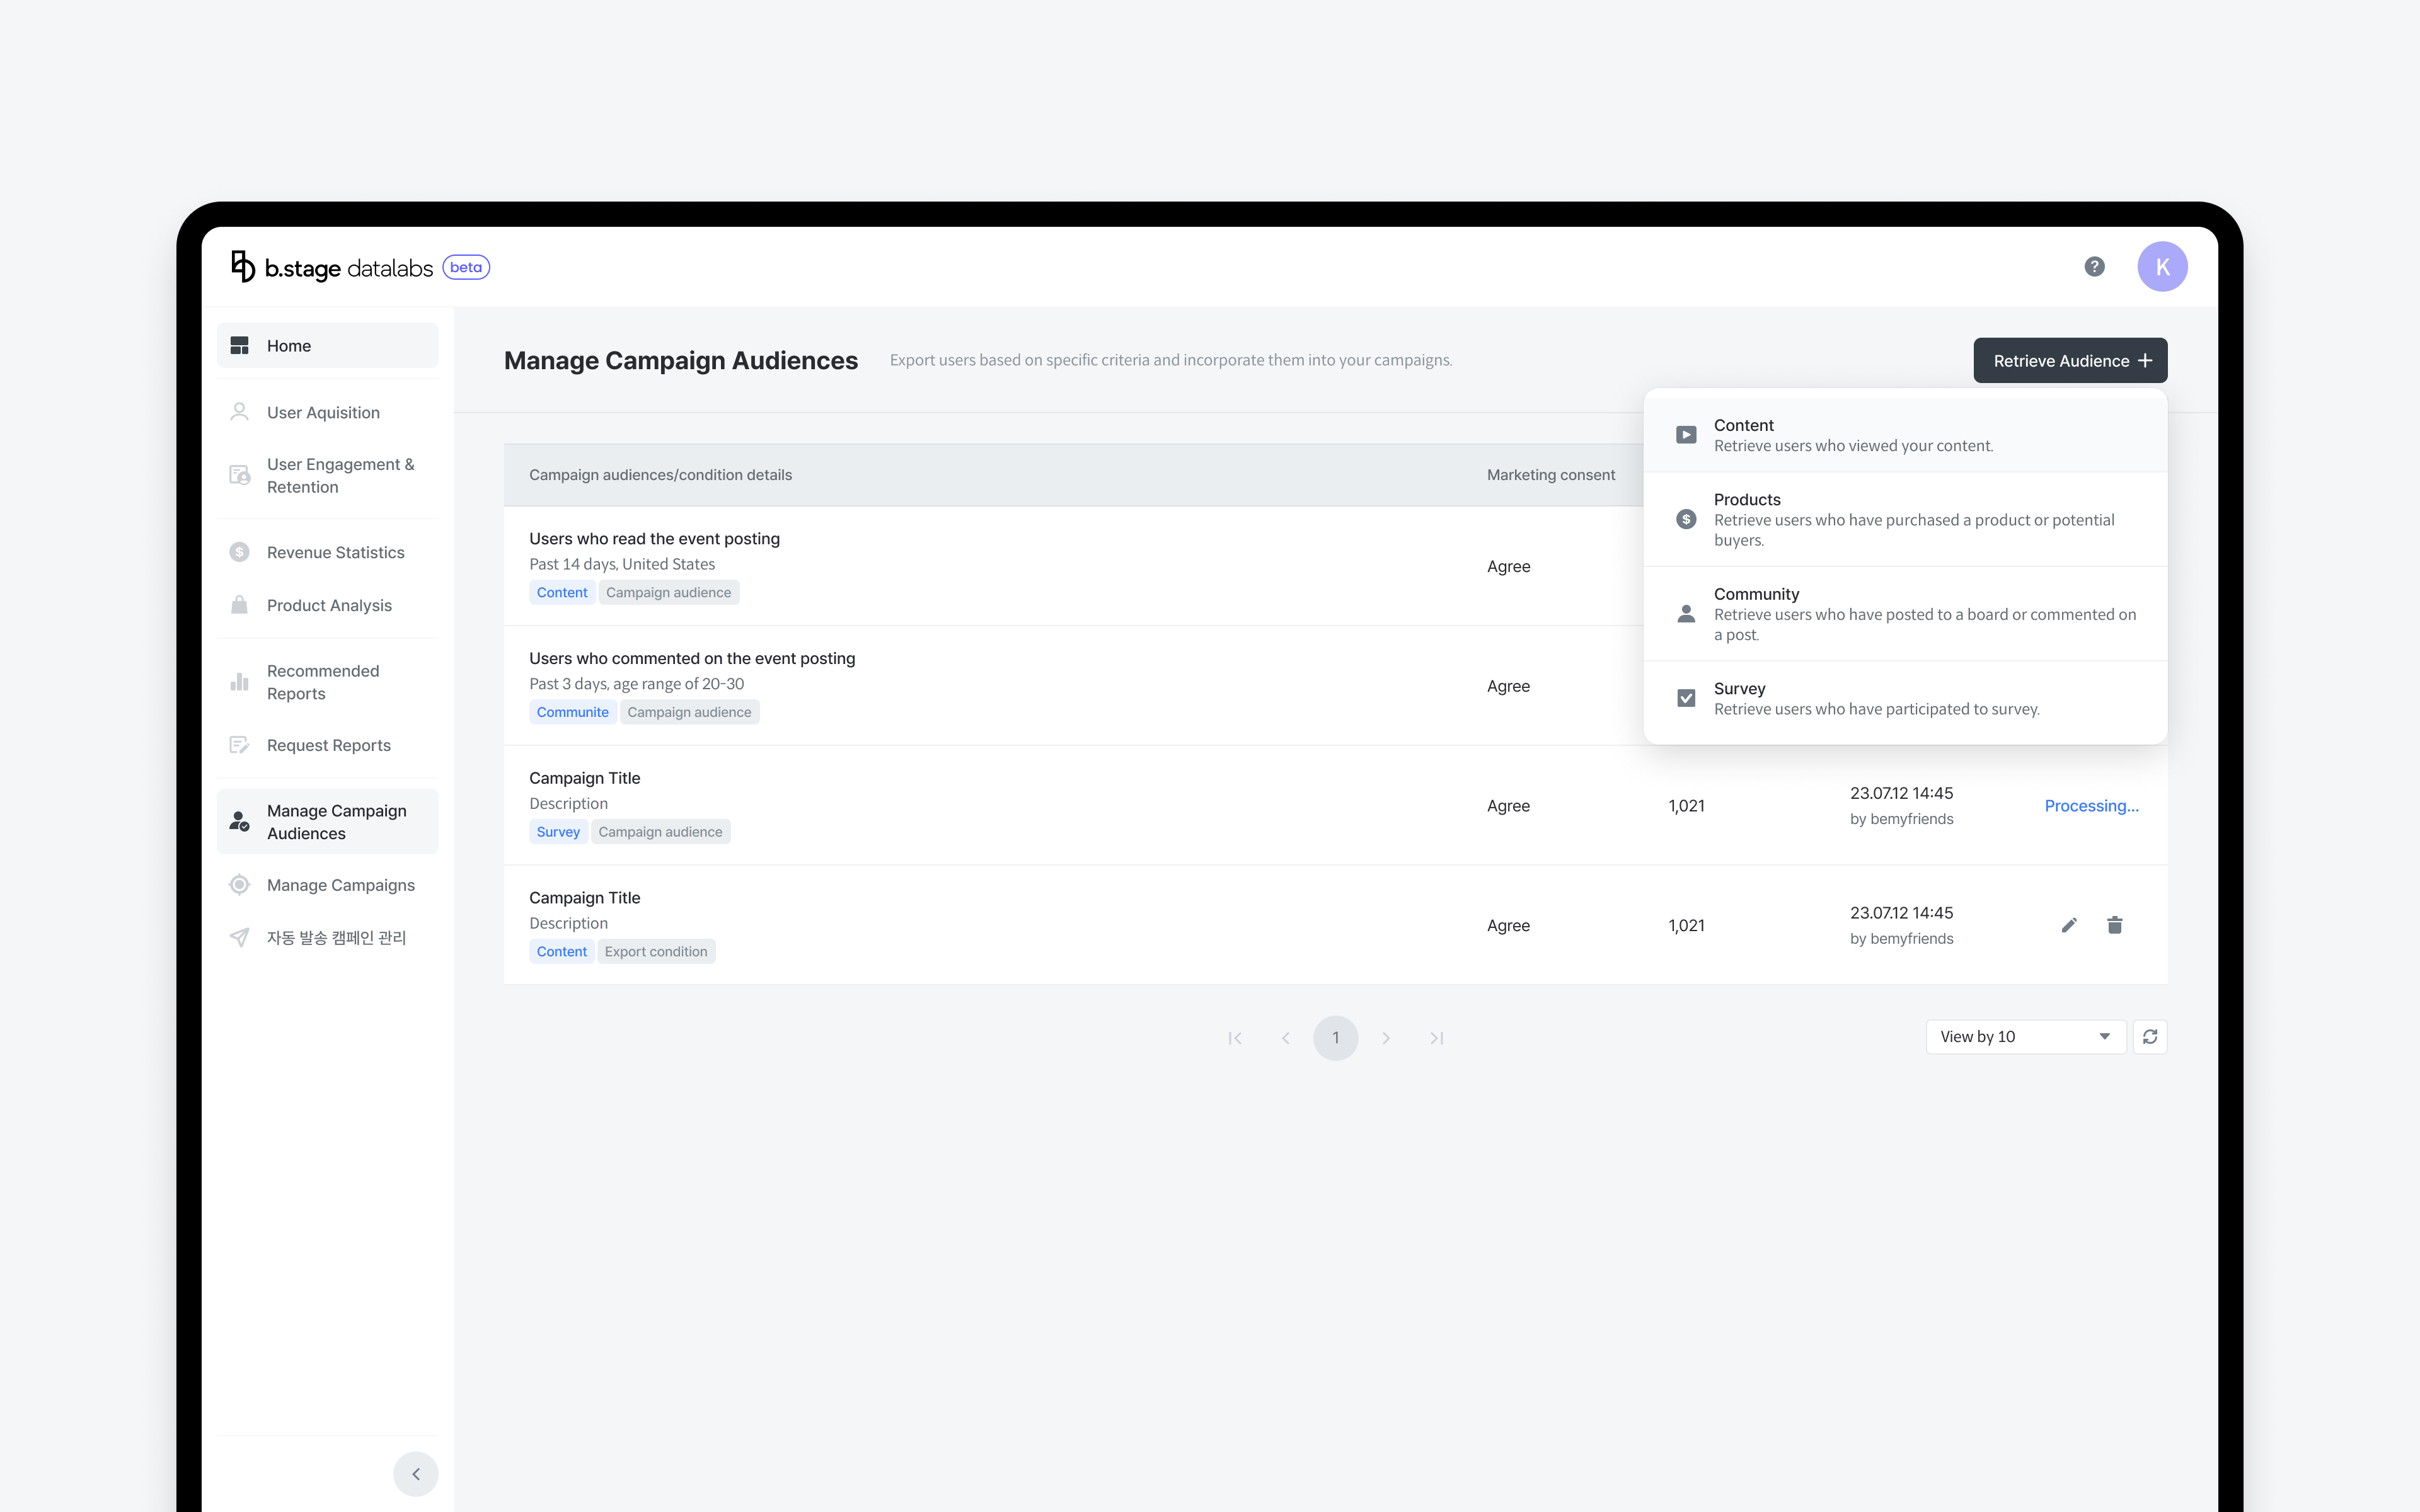2420x1512 pixels.
Task: Click the Manage Campaign Audiences user icon
Action: click(239, 822)
